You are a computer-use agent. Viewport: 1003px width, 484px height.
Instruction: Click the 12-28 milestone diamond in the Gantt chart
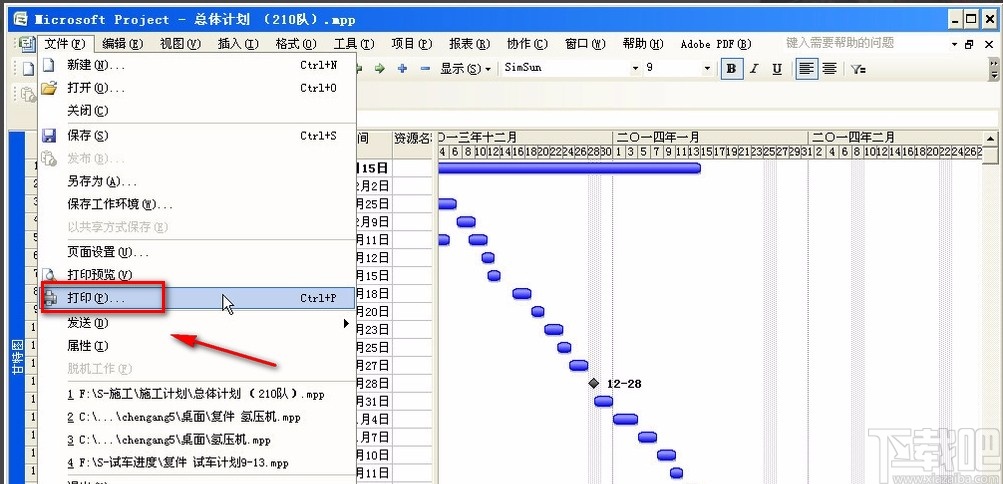pos(594,383)
